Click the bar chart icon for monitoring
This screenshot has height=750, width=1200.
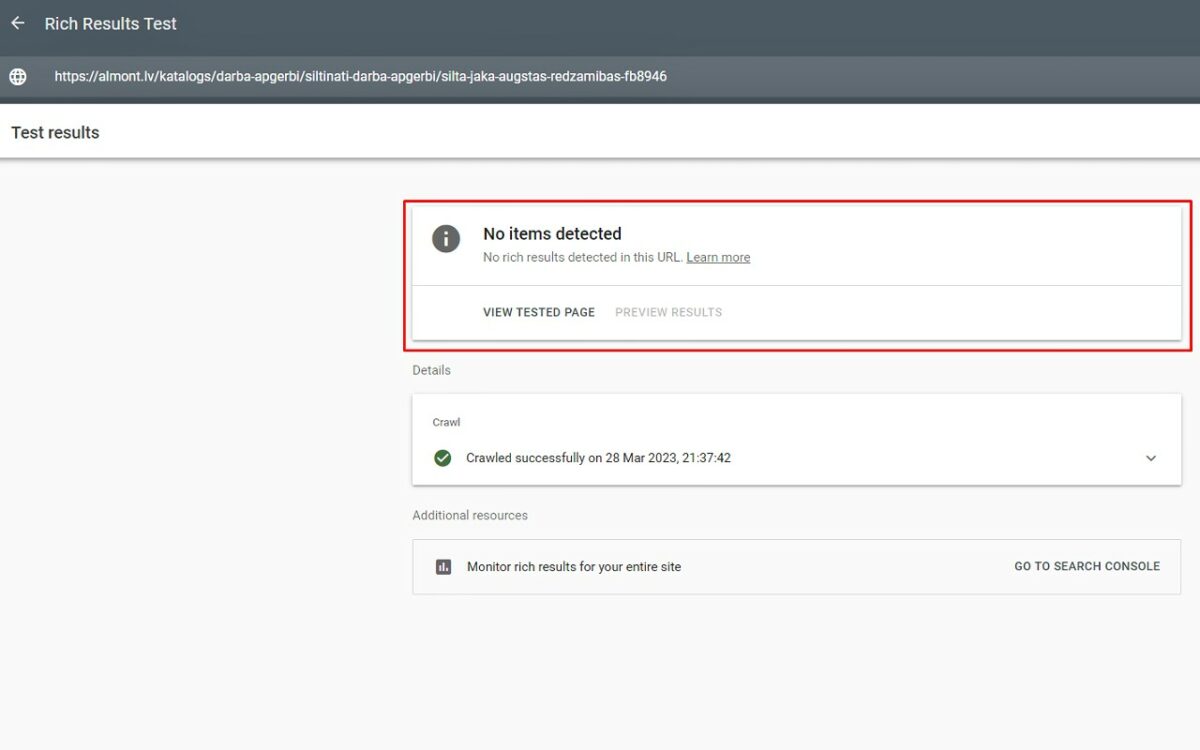point(443,567)
